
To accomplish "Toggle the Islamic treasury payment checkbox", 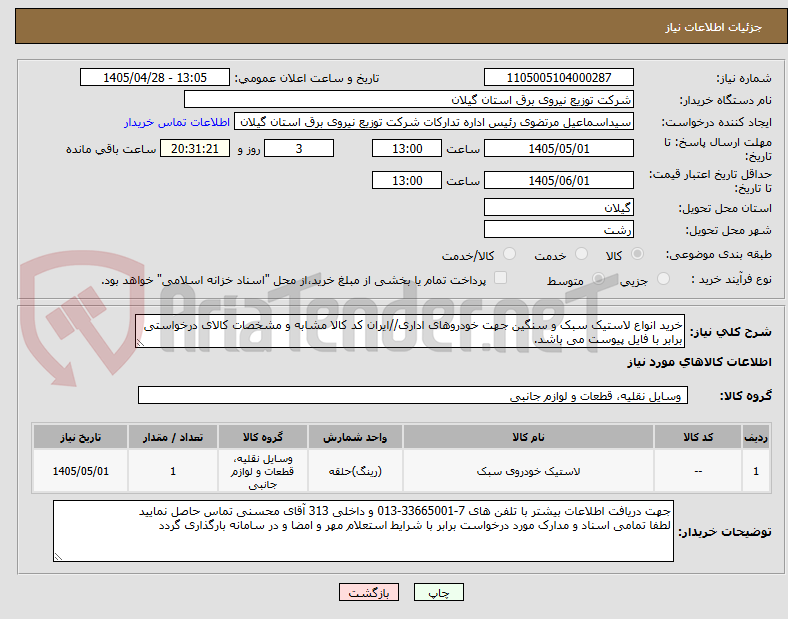I will click(x=501, y=278).
